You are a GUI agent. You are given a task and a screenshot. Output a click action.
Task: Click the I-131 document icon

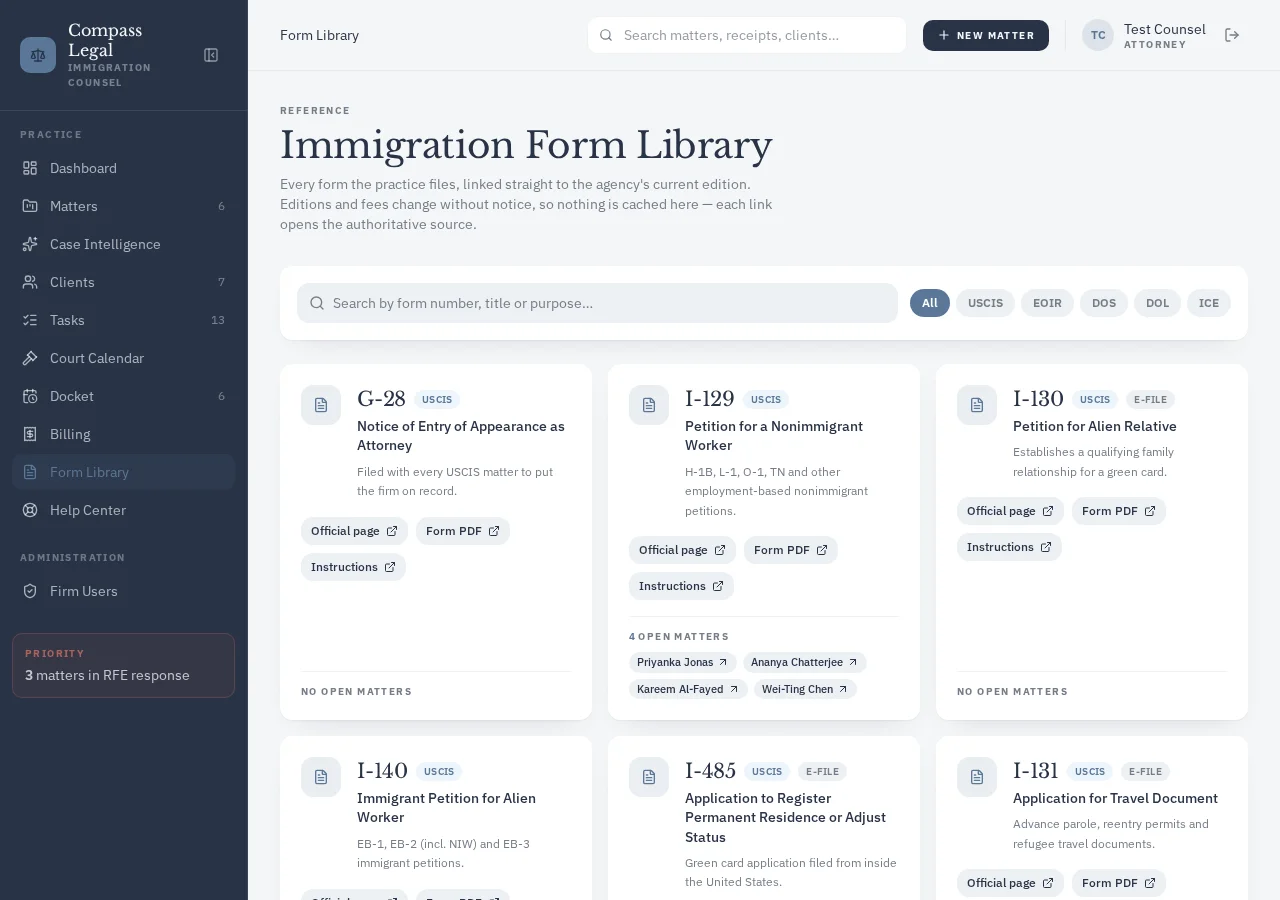pos(977,777)
